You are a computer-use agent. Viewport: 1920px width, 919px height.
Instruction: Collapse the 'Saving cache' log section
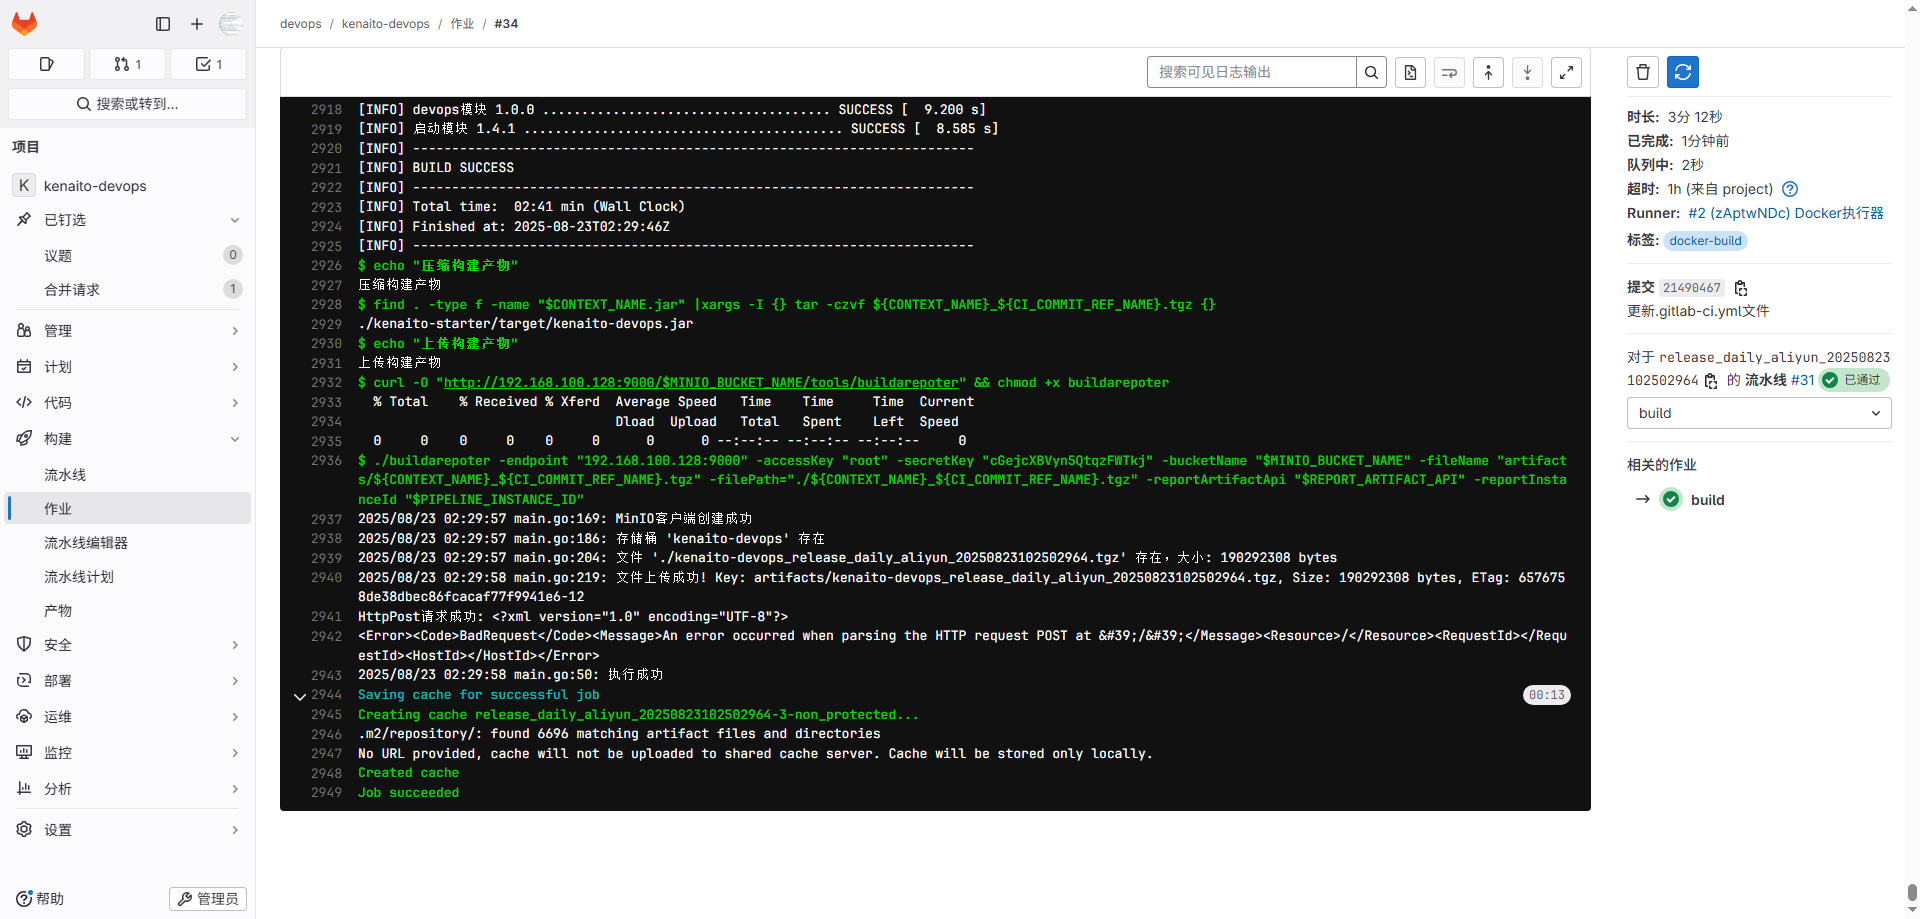click(300, 696)
